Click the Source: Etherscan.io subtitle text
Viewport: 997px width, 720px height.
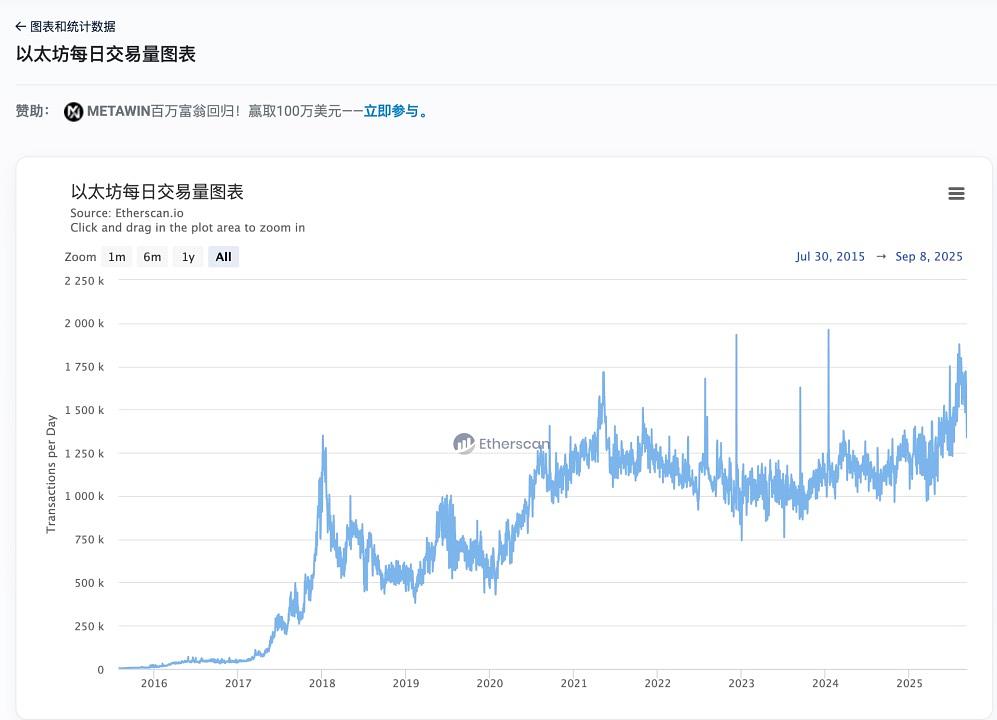tap(127, 213)
